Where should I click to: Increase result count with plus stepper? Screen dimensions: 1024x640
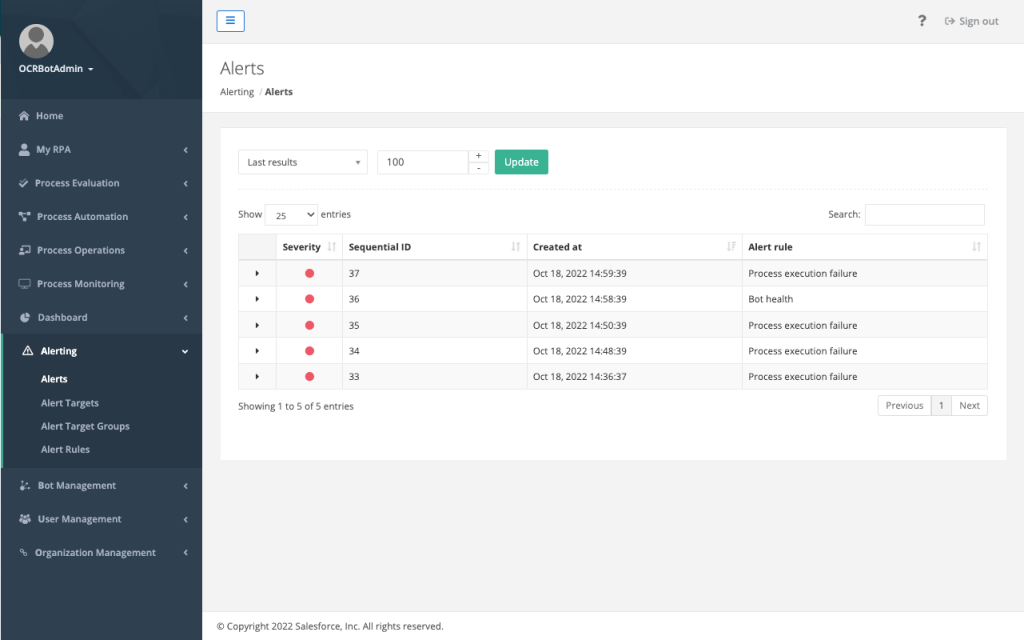(x=479, y=155)
